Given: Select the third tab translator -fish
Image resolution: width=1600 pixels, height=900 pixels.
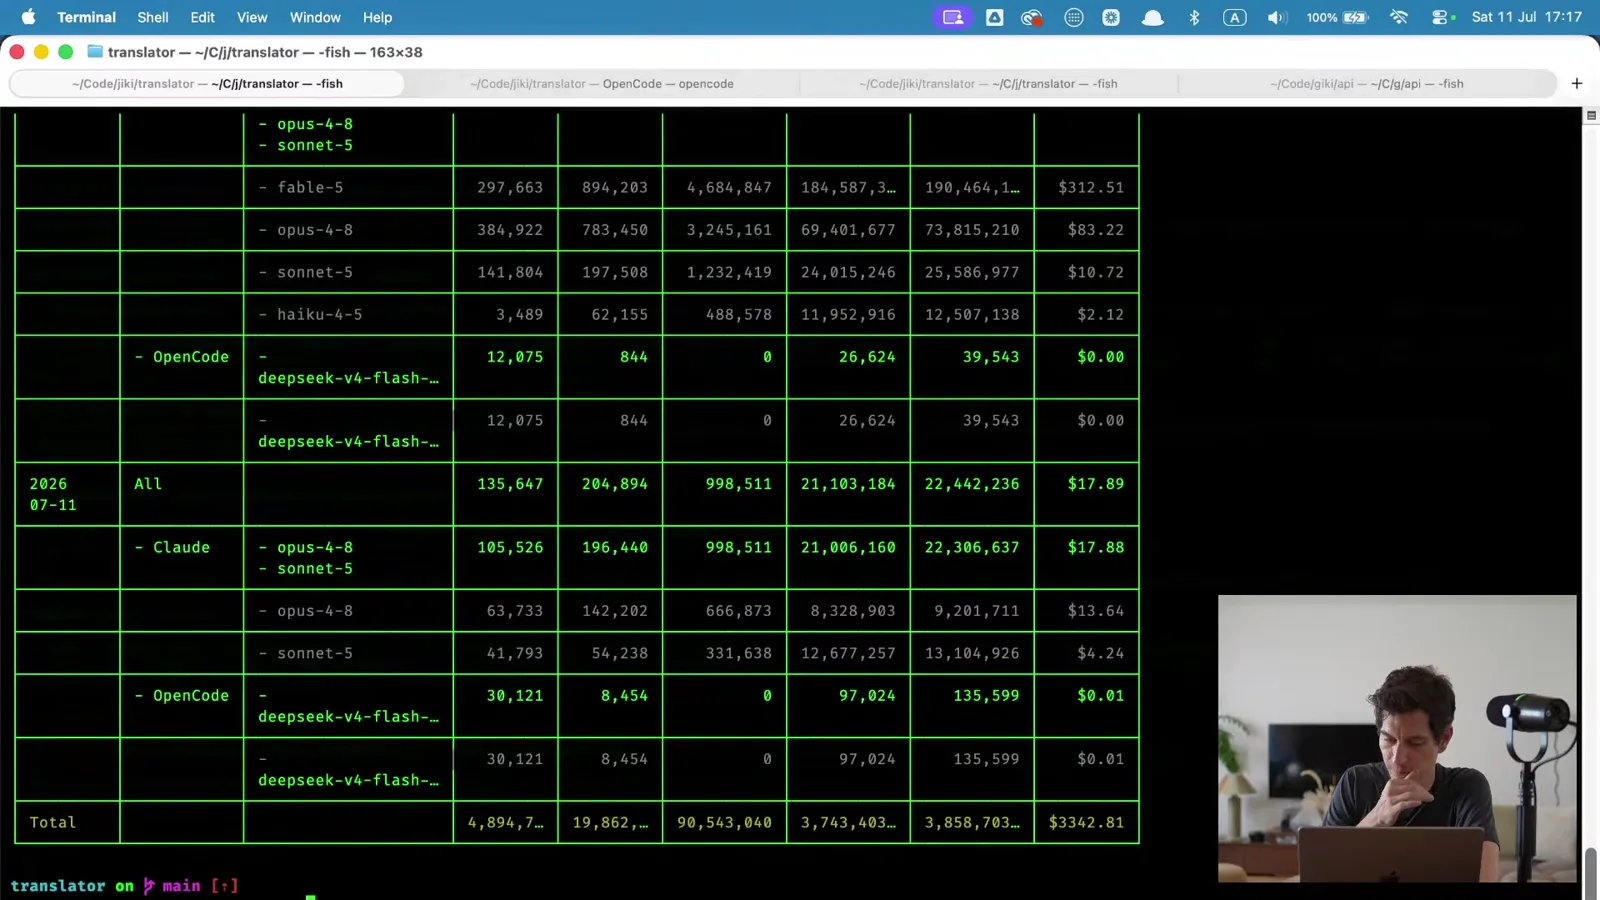Looking at the screenshot, I should 988,84.
